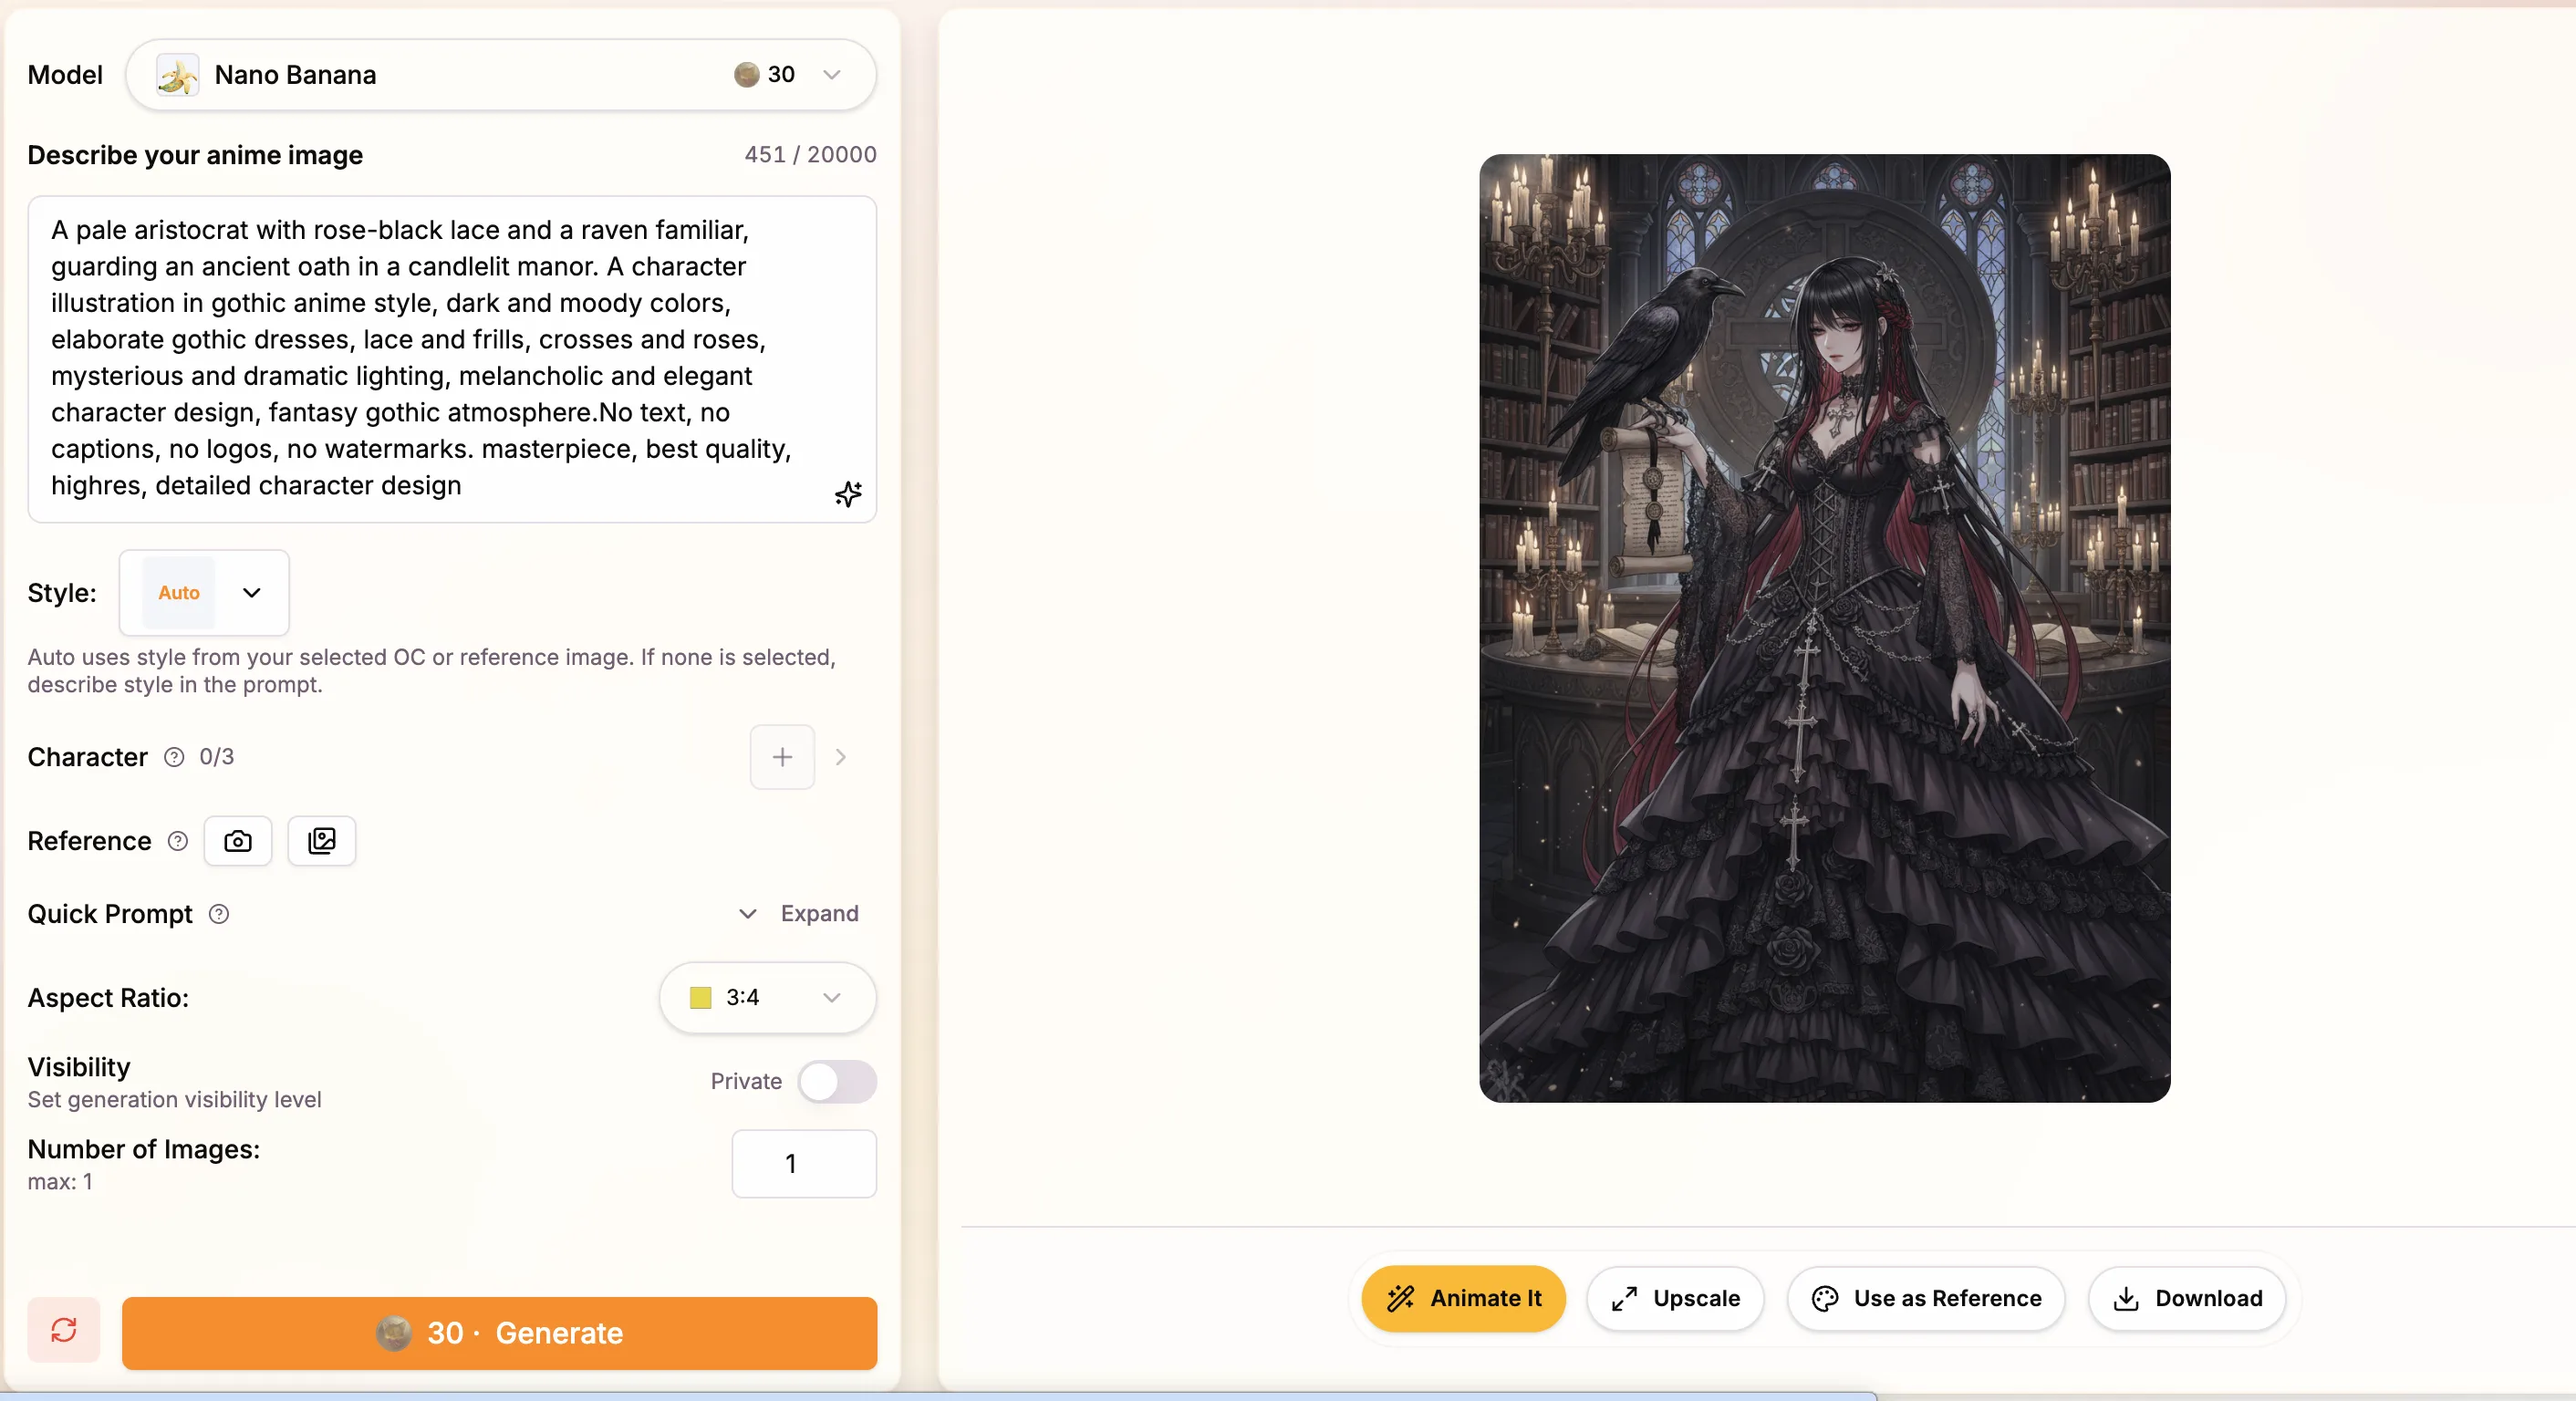Viewport: 2576px width, 1401px height.
Task: Expand the Quick Prompt section
Action: pyautogui.click(x=799, y=914)
